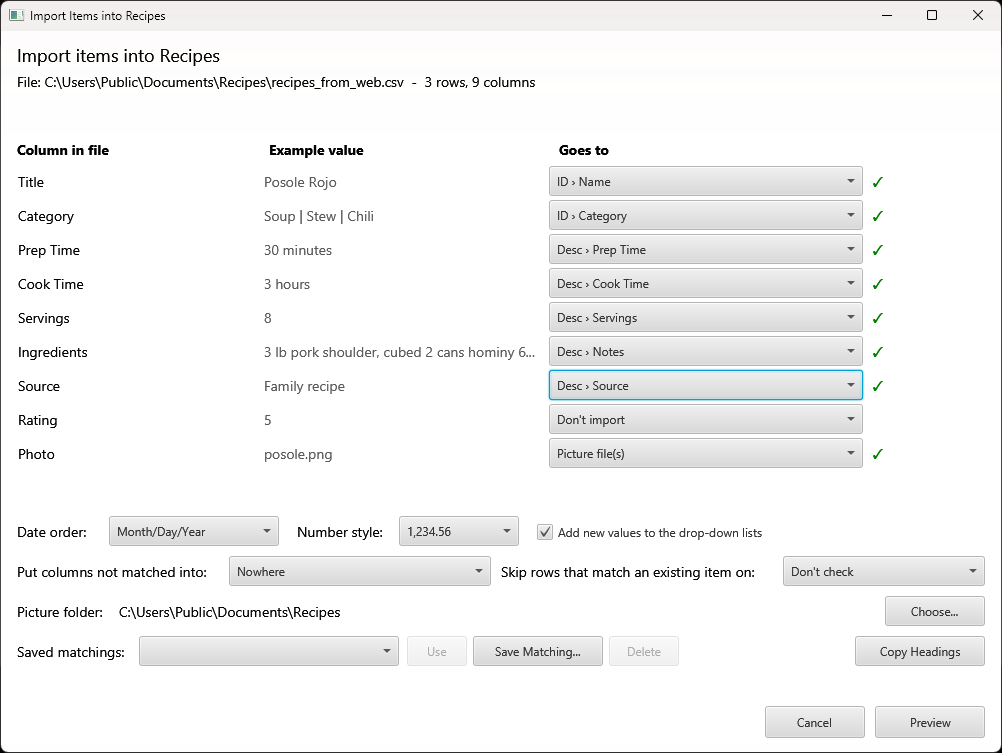The height and width of the screenshot is (753, 1002).
Task: Open the Title 'Goes to' dropdown
Action: 705,182
